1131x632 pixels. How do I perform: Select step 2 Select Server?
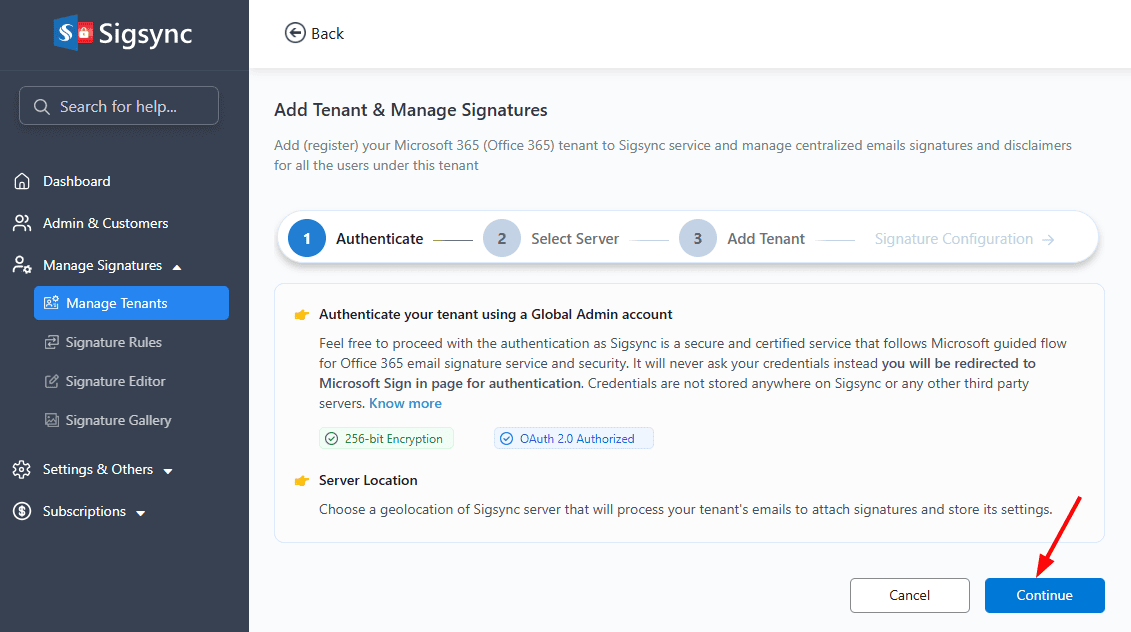502,239
